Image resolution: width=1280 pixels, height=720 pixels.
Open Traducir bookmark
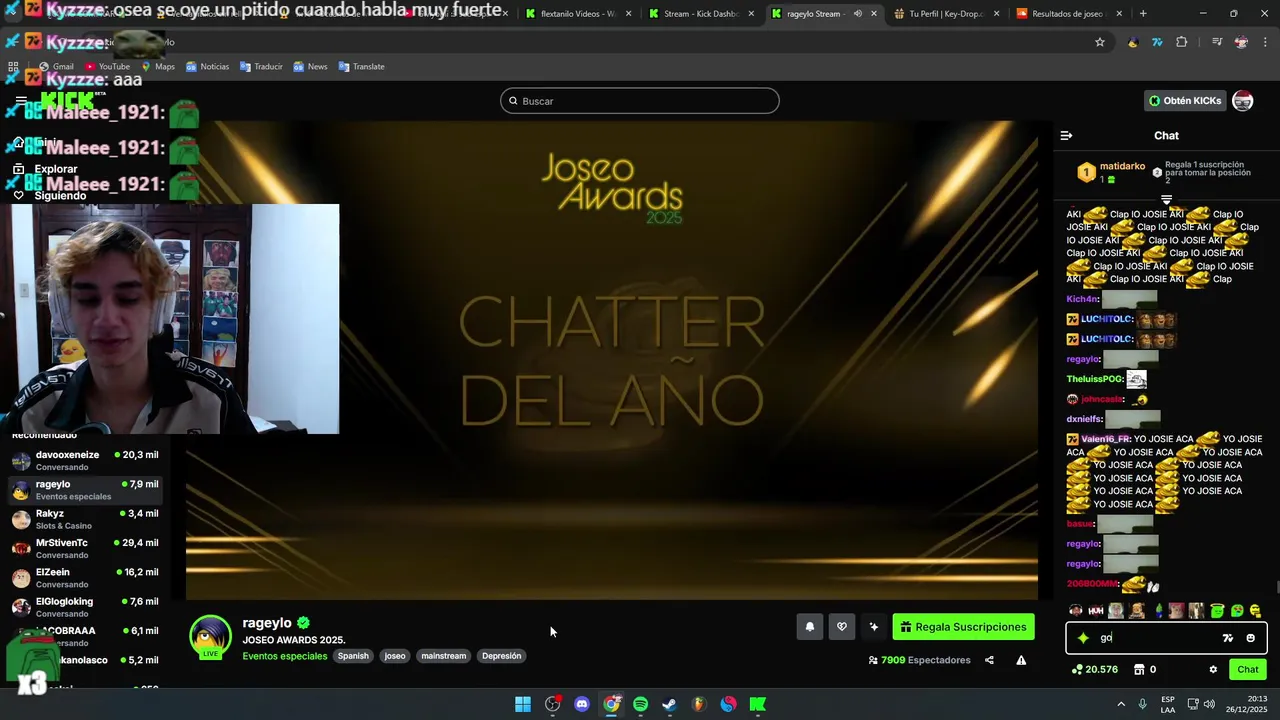[261, 67]
